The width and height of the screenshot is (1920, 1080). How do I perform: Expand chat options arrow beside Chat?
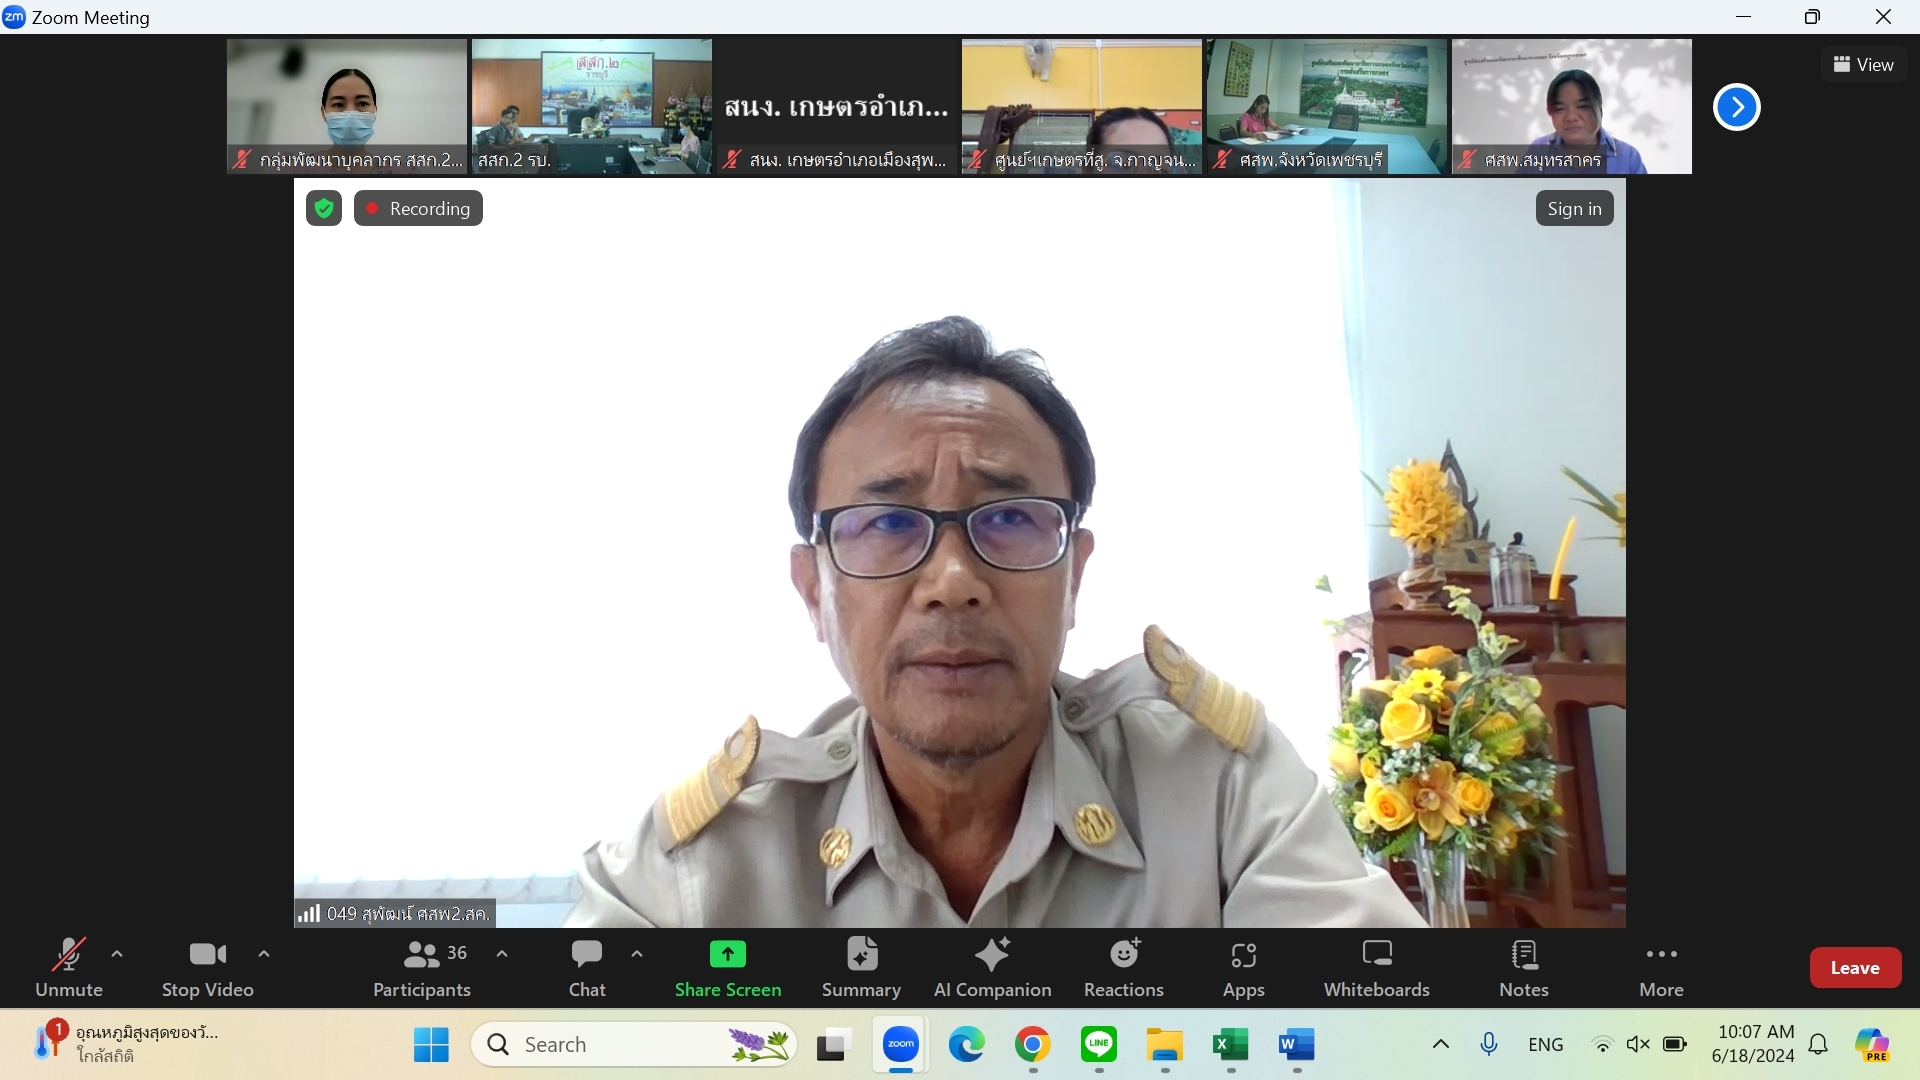637,954
